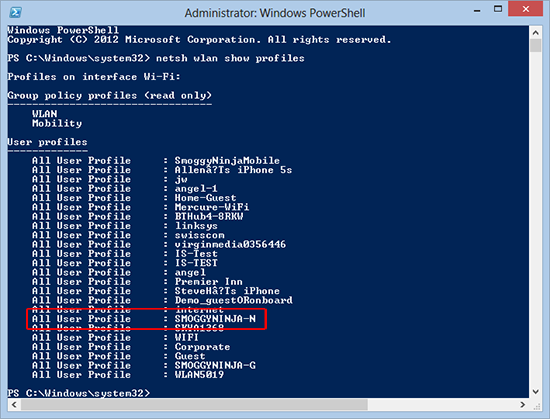Click the 'Mobility' group policy profile
The width and height of the screenshot is (550, 419).
click(x=57, y=123)
